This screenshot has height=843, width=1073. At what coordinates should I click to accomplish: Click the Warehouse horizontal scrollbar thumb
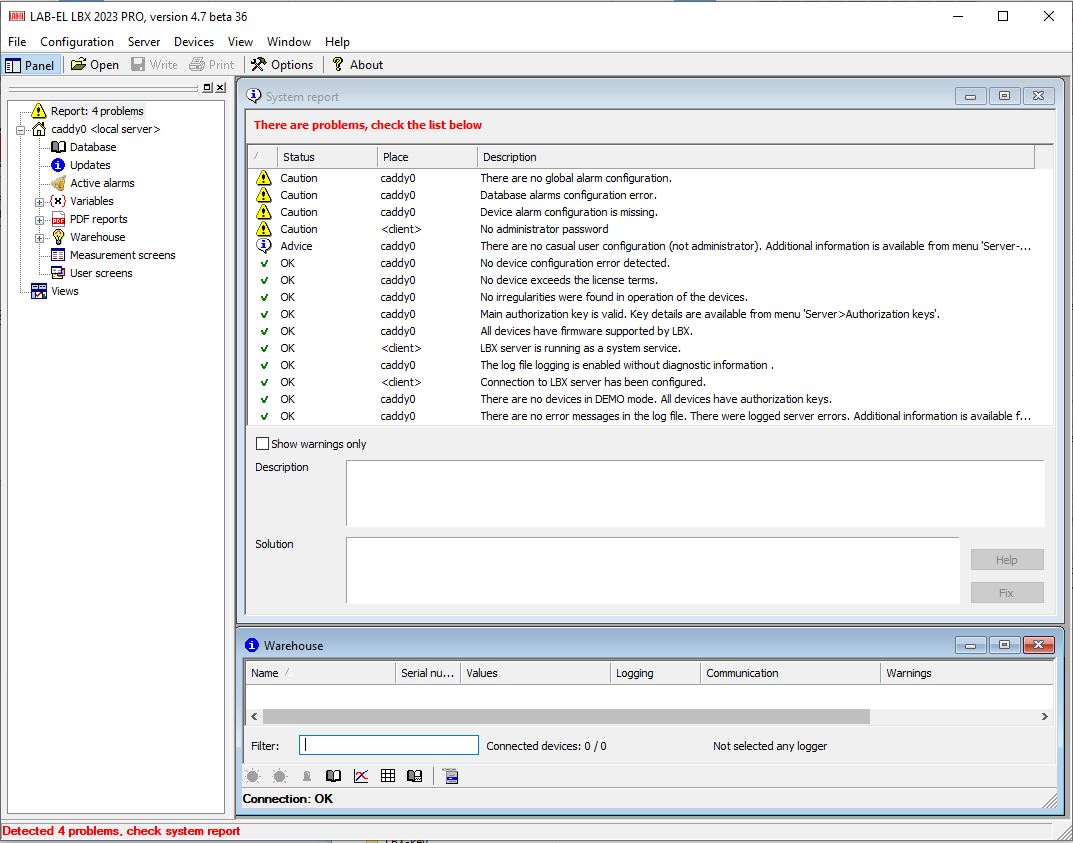[566, 716]
